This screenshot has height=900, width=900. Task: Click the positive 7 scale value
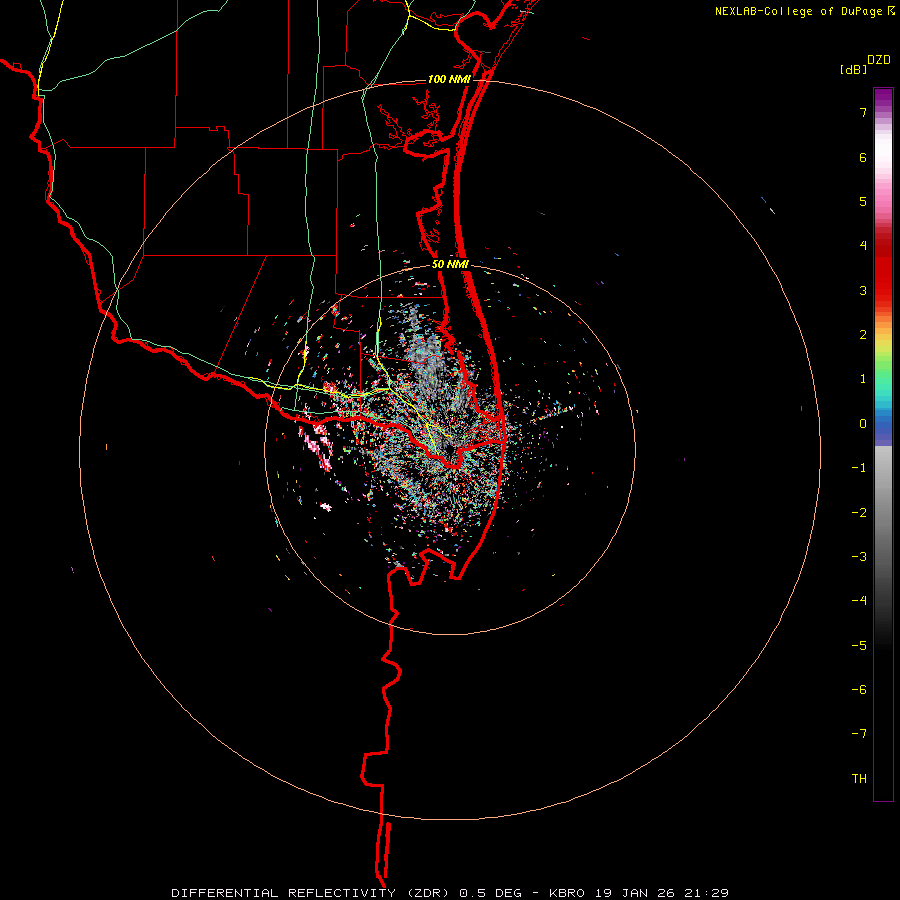click(x=863, y=112)
